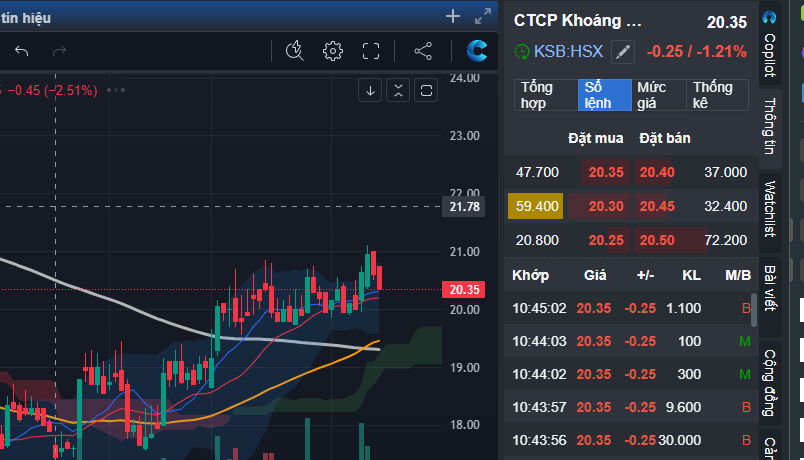Click the CTCP Khoáng company name

(577, 21)
